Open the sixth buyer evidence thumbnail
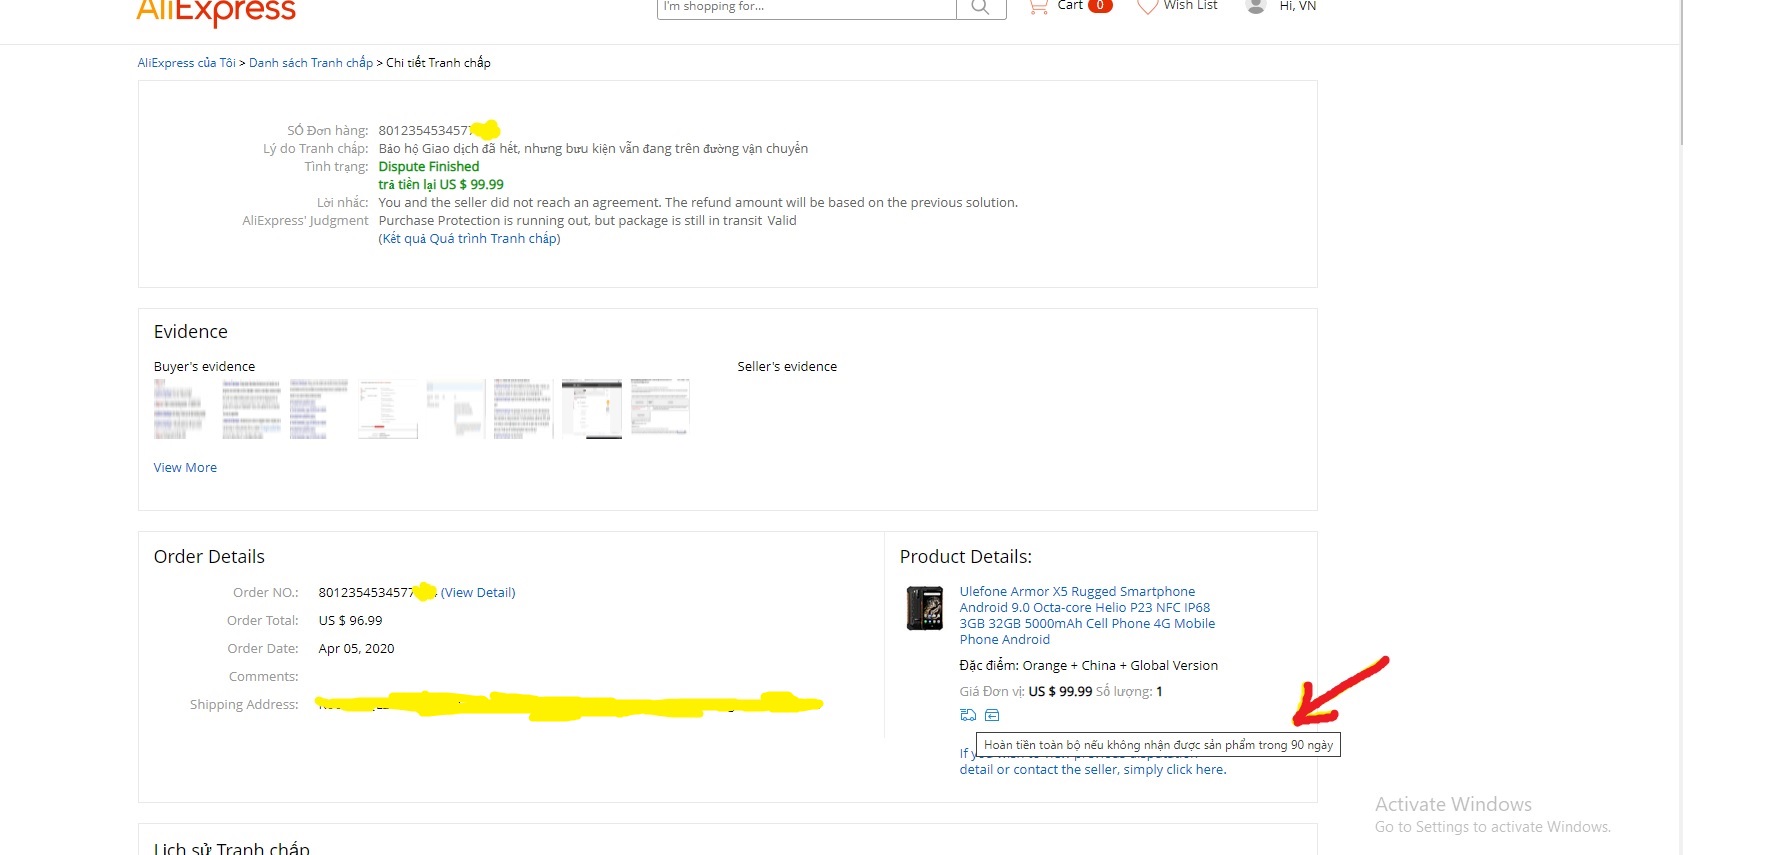 tap(524, 409)
